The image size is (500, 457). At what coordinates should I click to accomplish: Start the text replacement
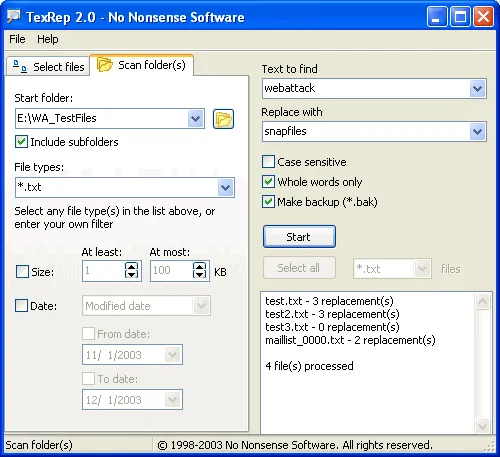(299, 237)
